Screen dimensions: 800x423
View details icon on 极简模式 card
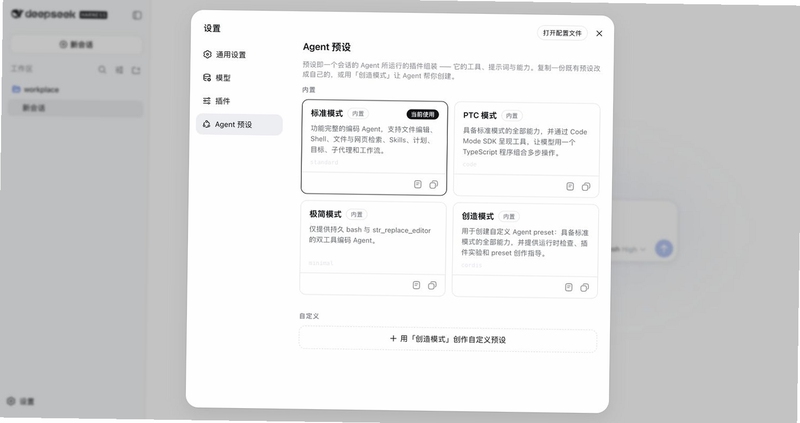(x=416, y=285)
